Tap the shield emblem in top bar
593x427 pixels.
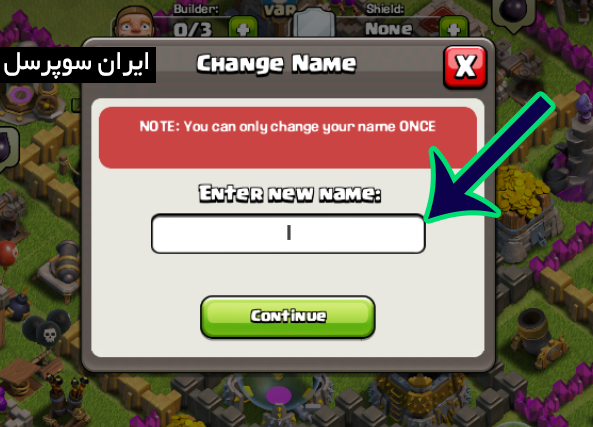314,23
